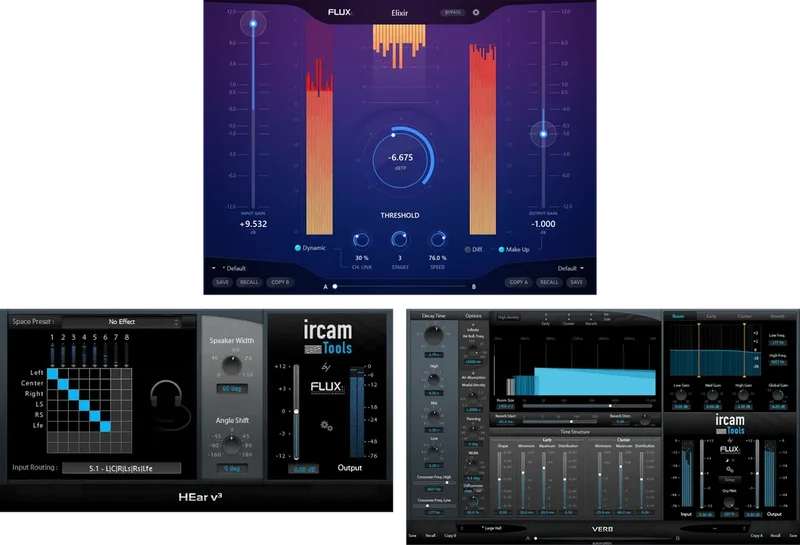Toggle the Center row active matrix cell
Image resolution: width=800 pixels, height=545 pixels.
click(x=63, y=384)
